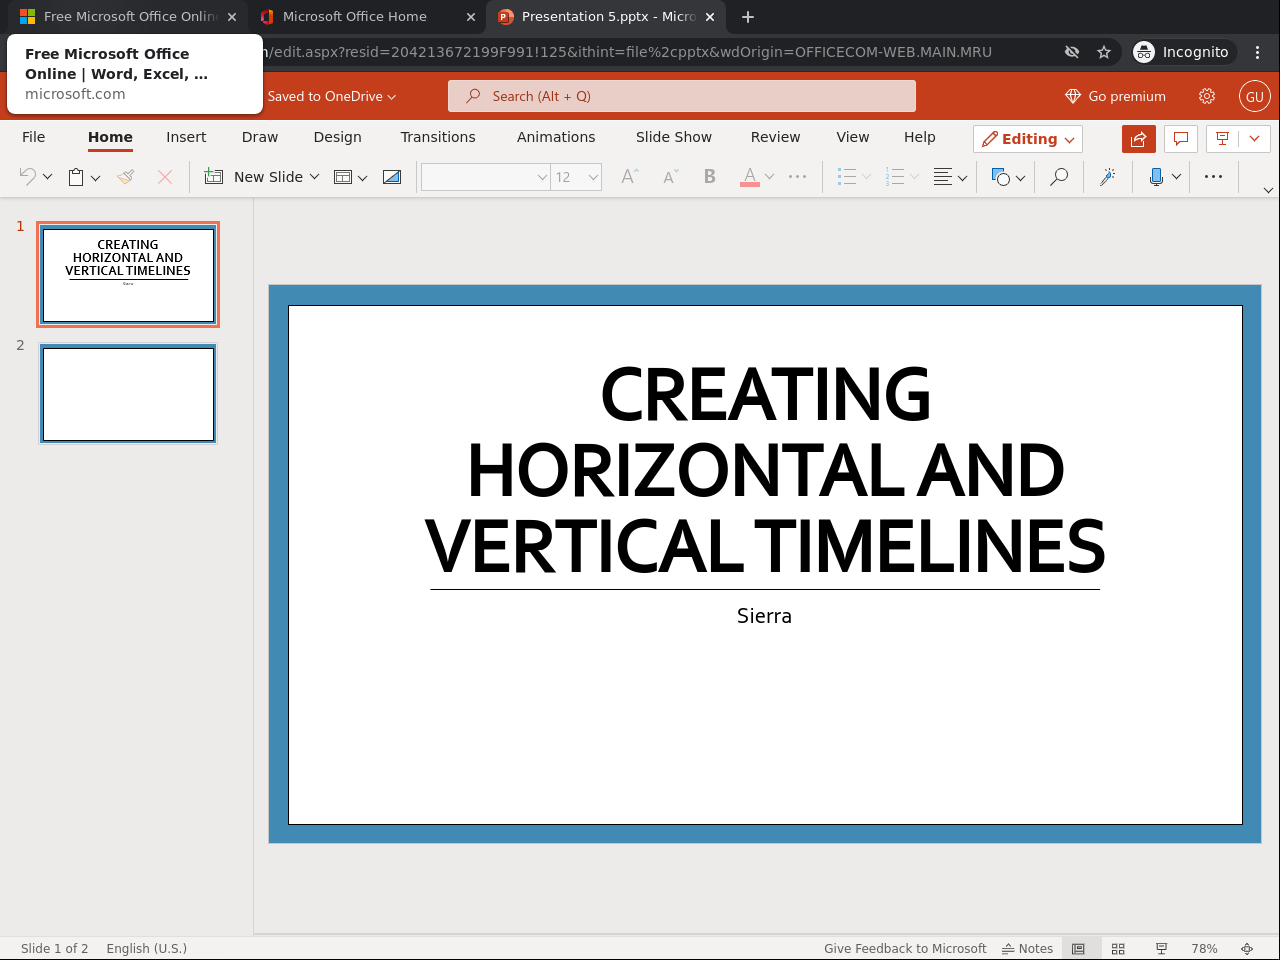Select the slide 2 thumbnail
Viewport: 1280px width, 960px height.
pos(128,394)
